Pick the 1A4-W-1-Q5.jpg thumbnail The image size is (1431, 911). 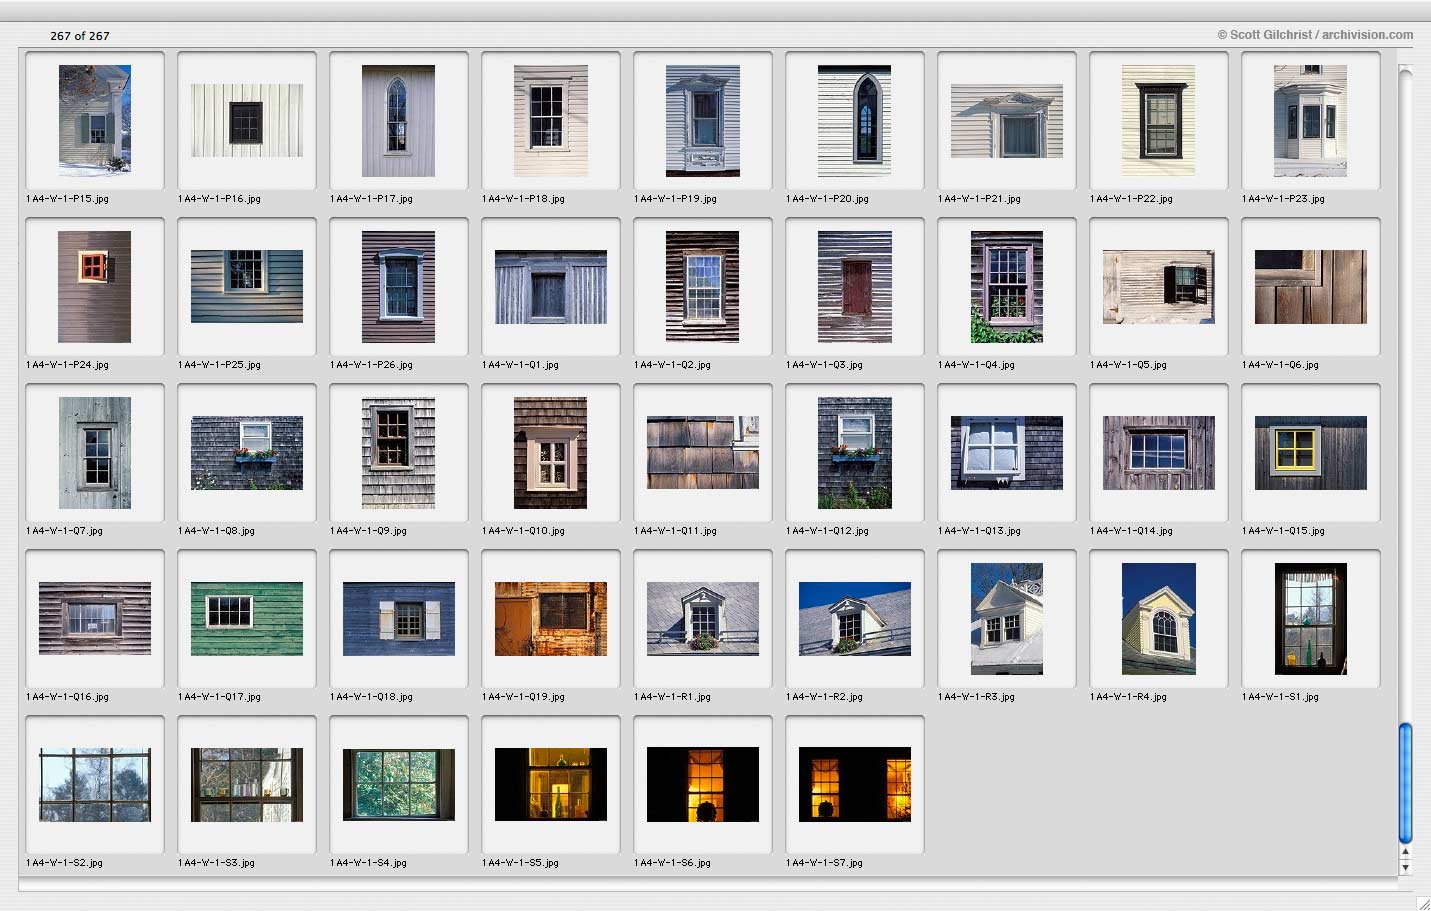(1159, 286)
